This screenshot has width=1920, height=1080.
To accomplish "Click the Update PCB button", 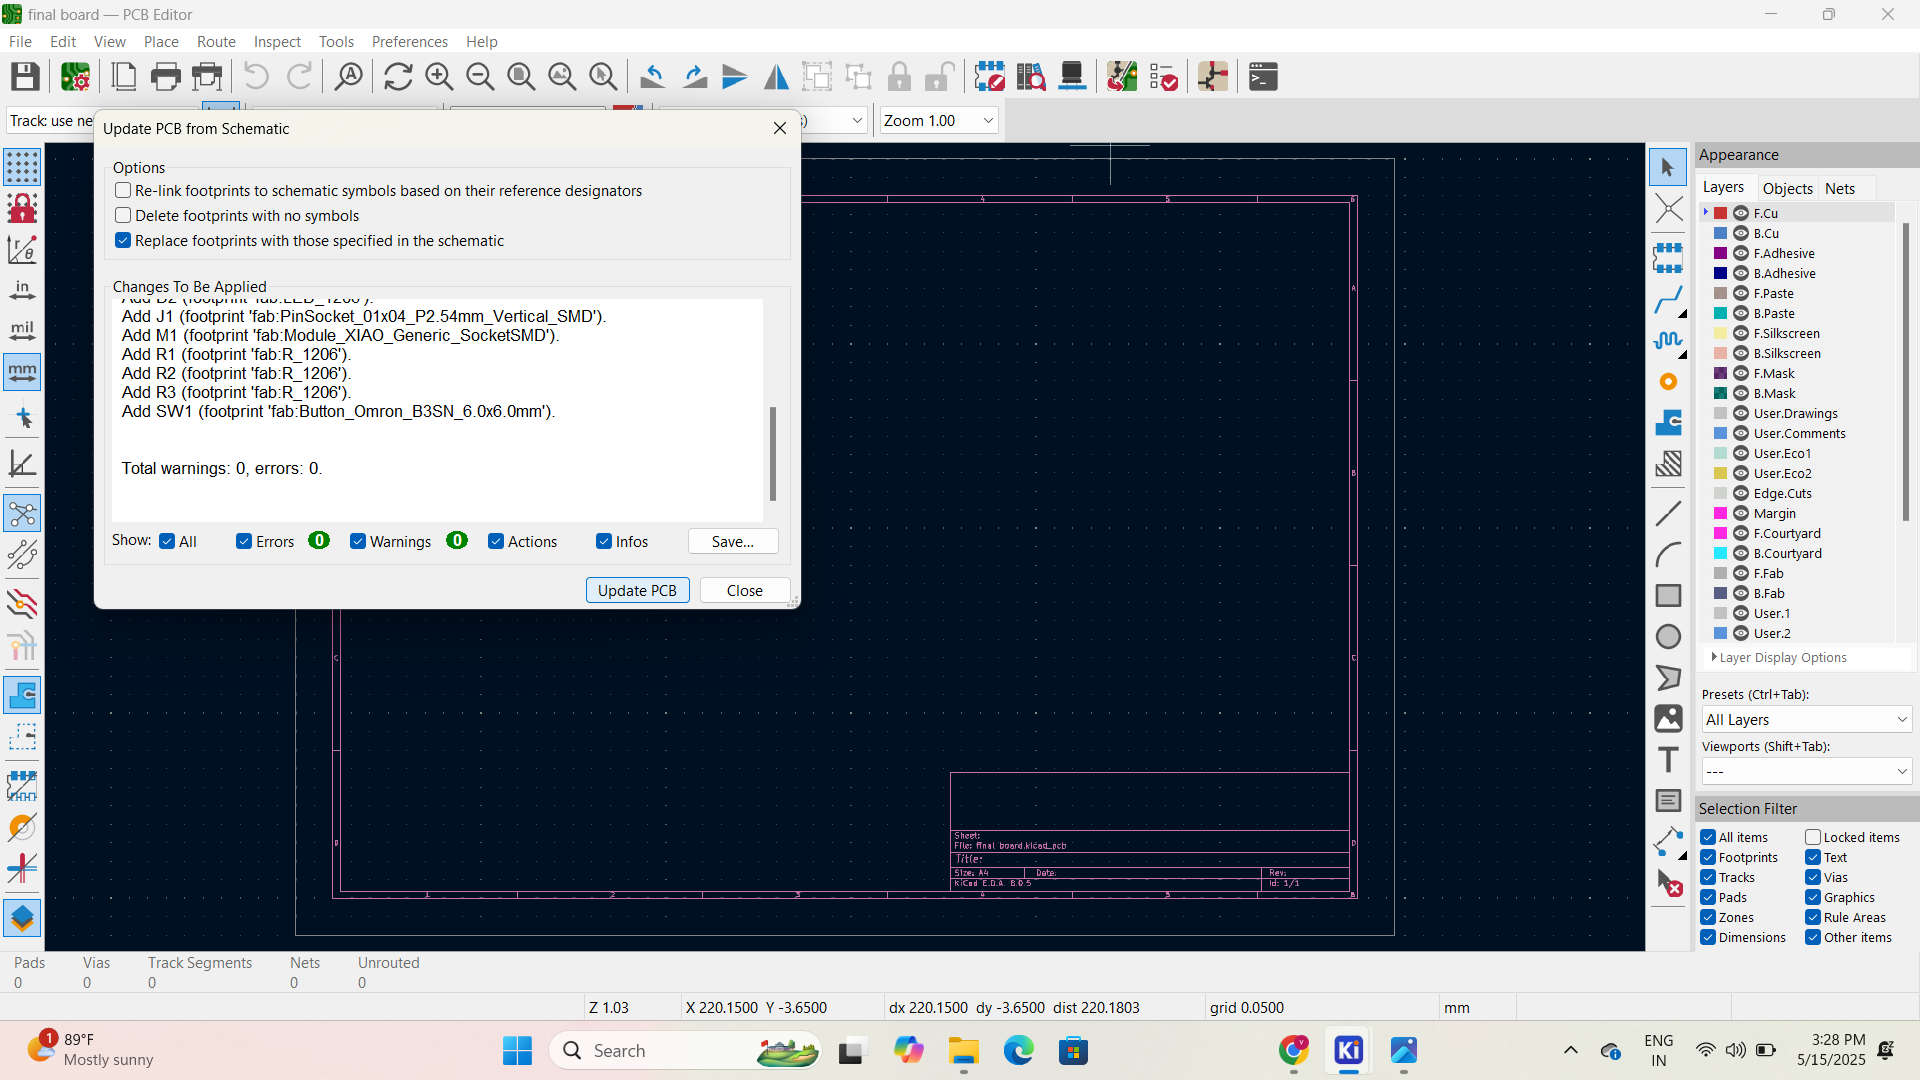I will [637, 590].
